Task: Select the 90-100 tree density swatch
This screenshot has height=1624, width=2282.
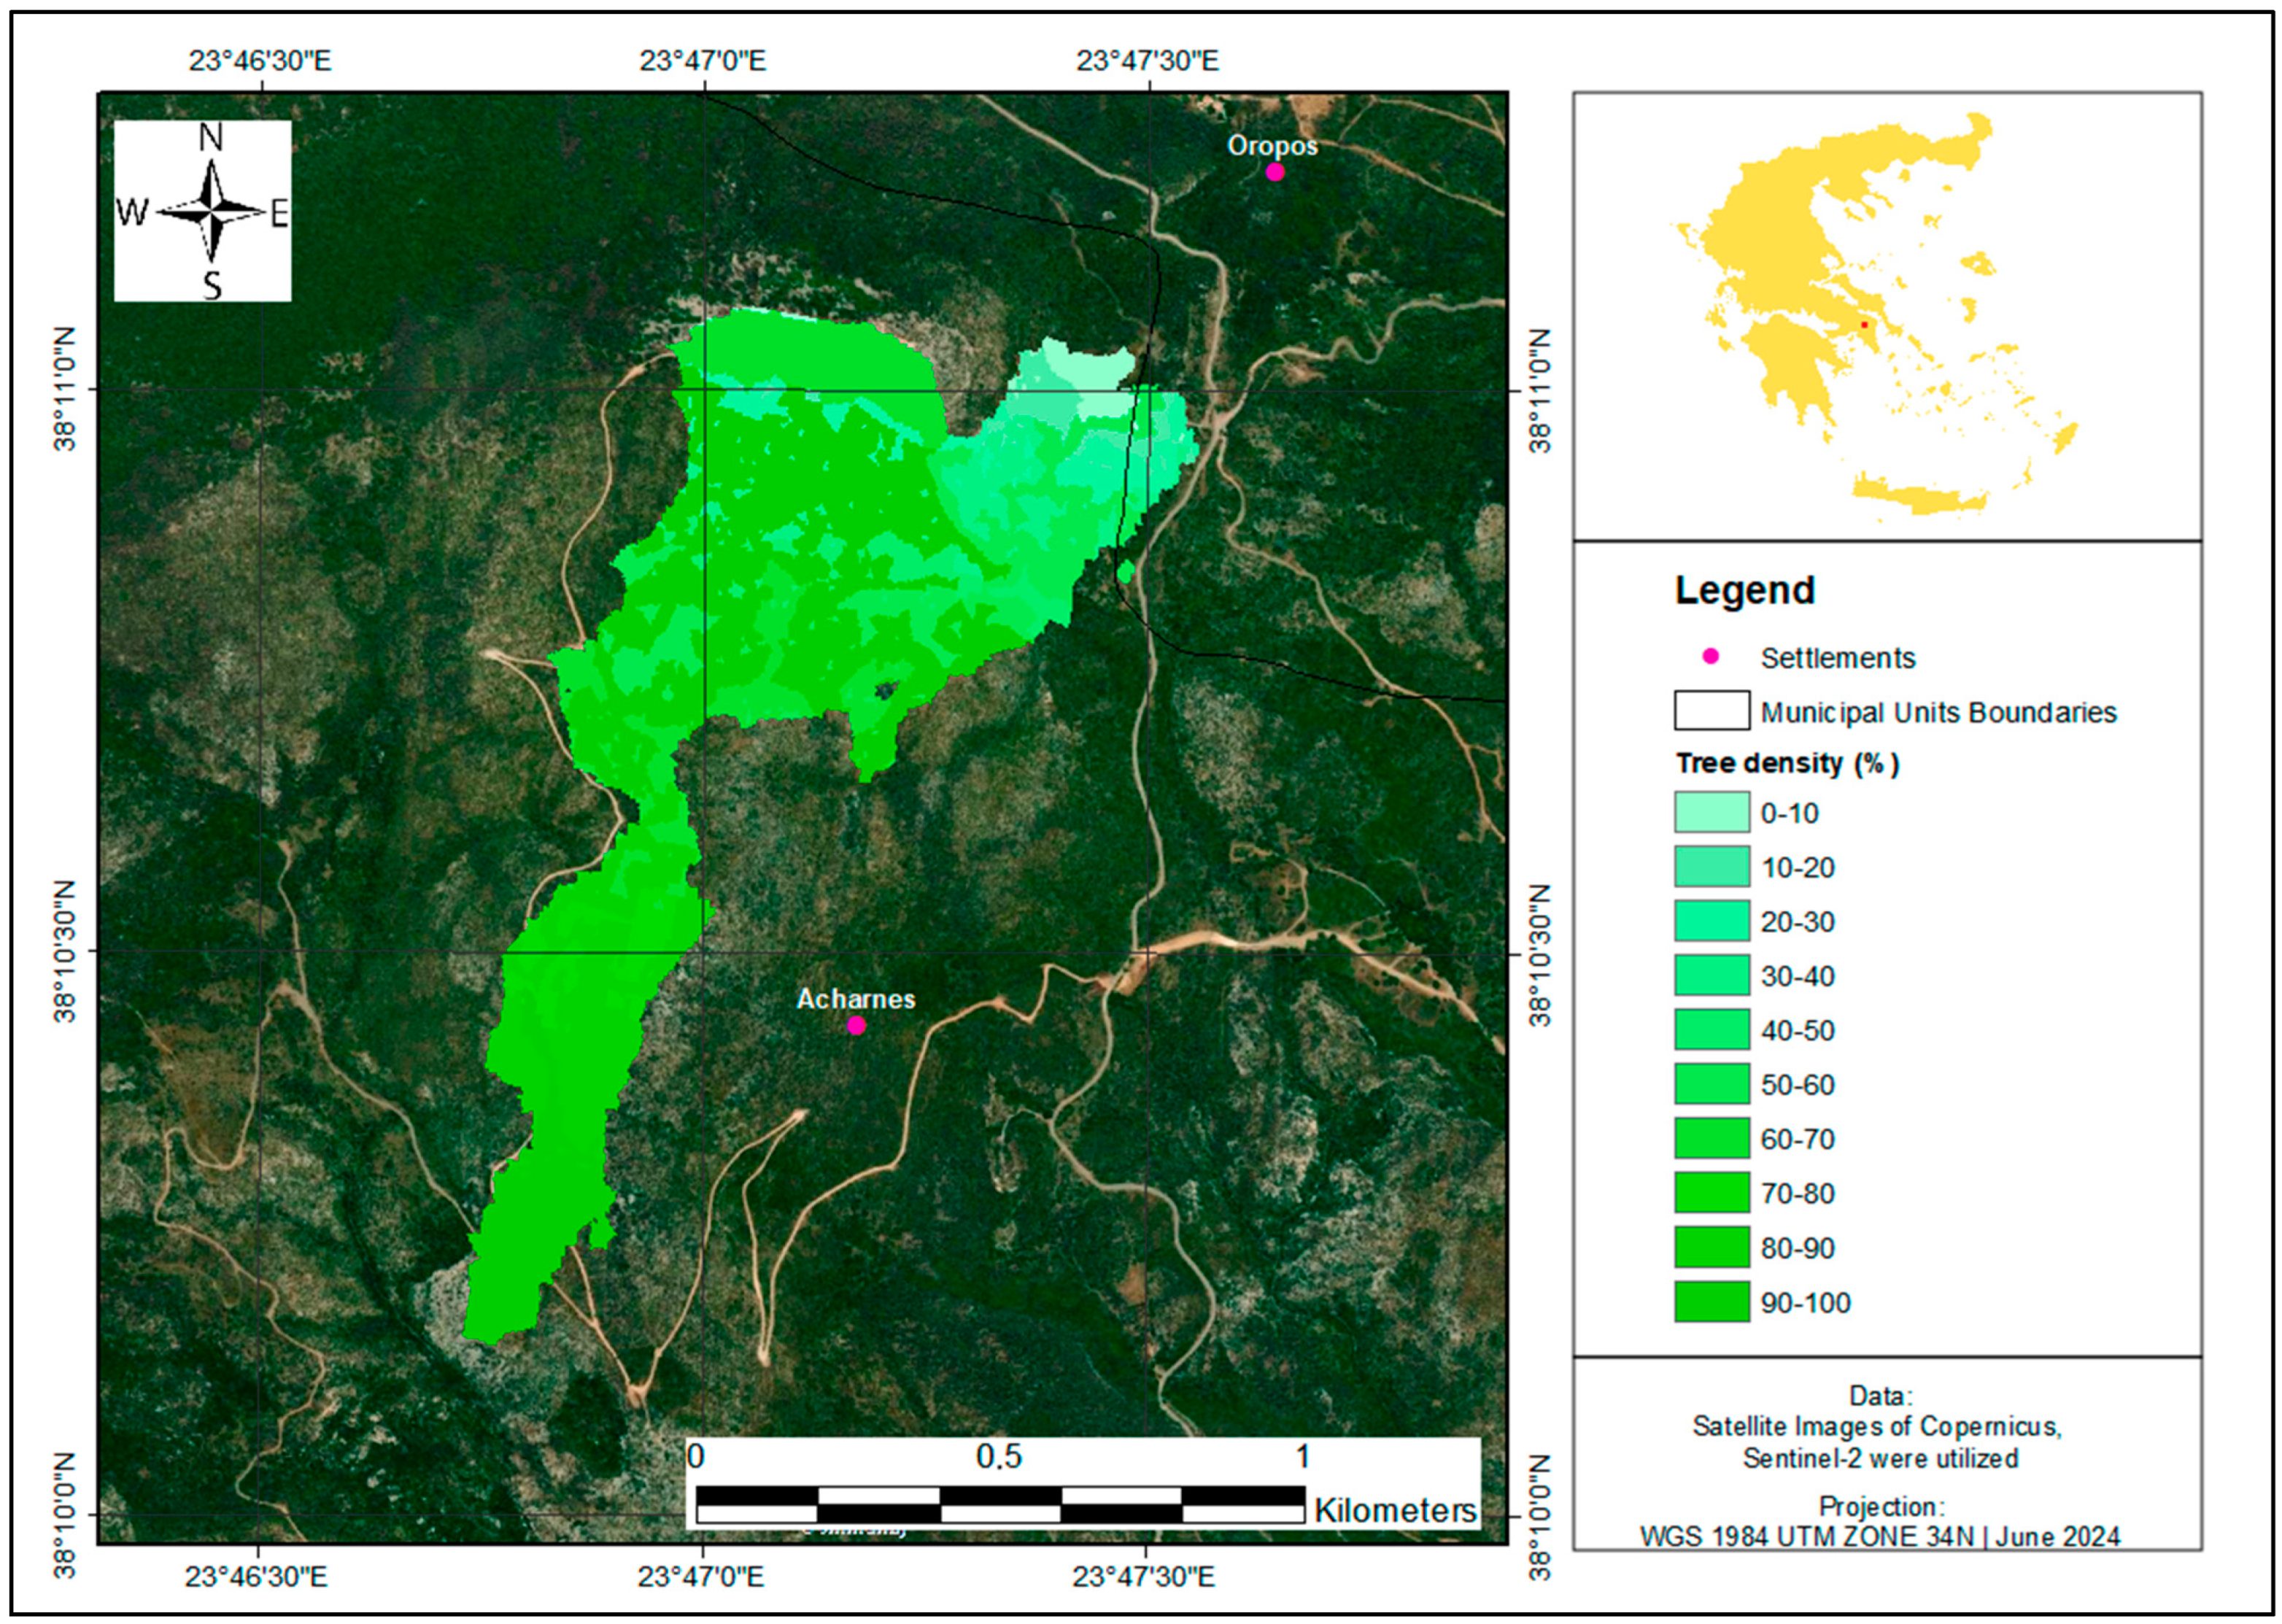Action: point(1711,1302)
